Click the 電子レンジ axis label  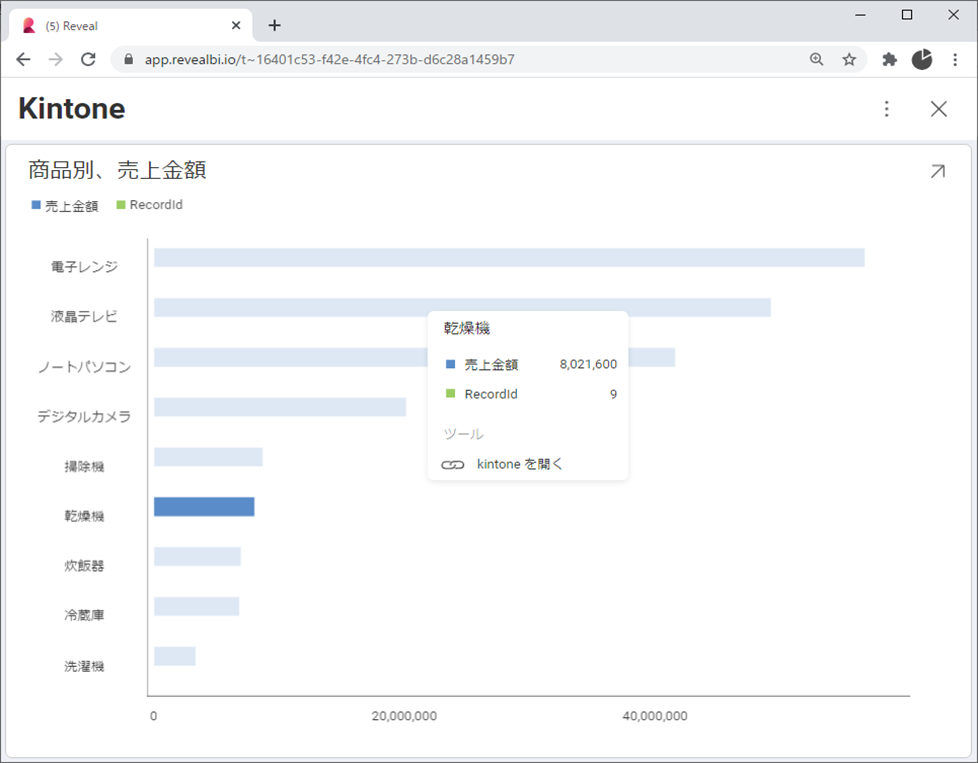click(x=84, y=267)
